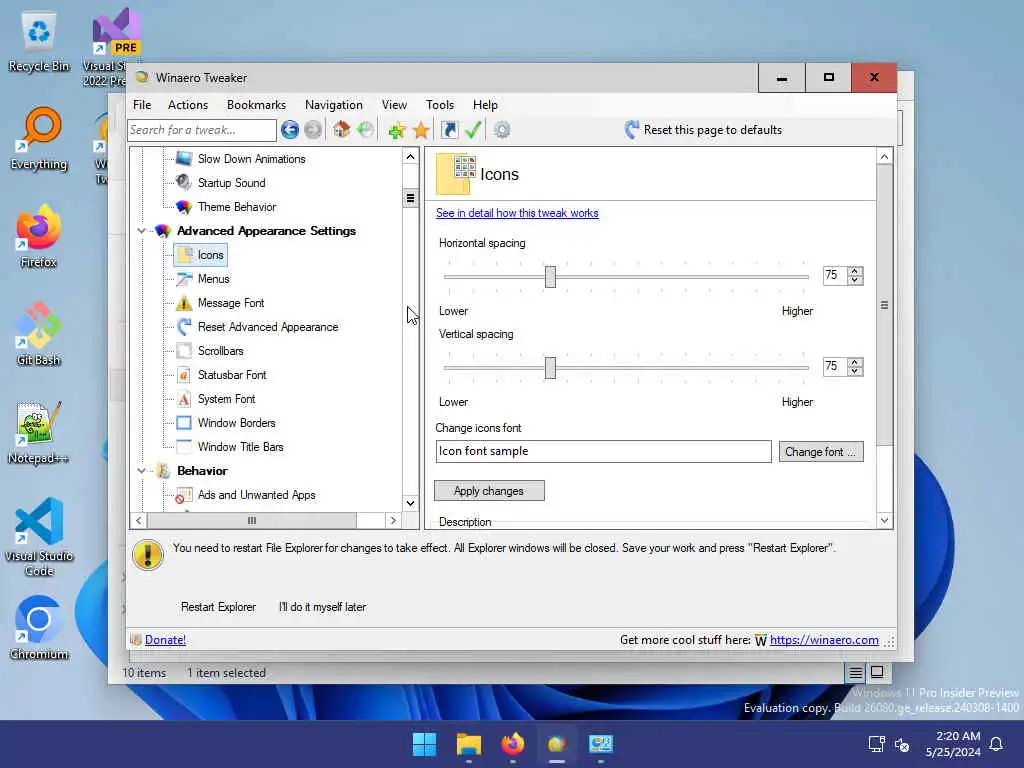Click the Window Borders square icon

coord(184,423)
